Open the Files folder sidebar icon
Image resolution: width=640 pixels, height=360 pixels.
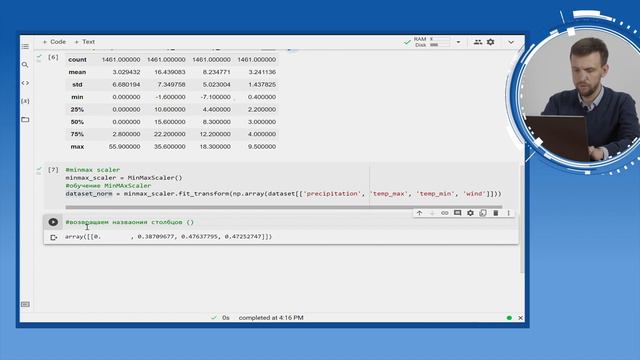(25, 119)
